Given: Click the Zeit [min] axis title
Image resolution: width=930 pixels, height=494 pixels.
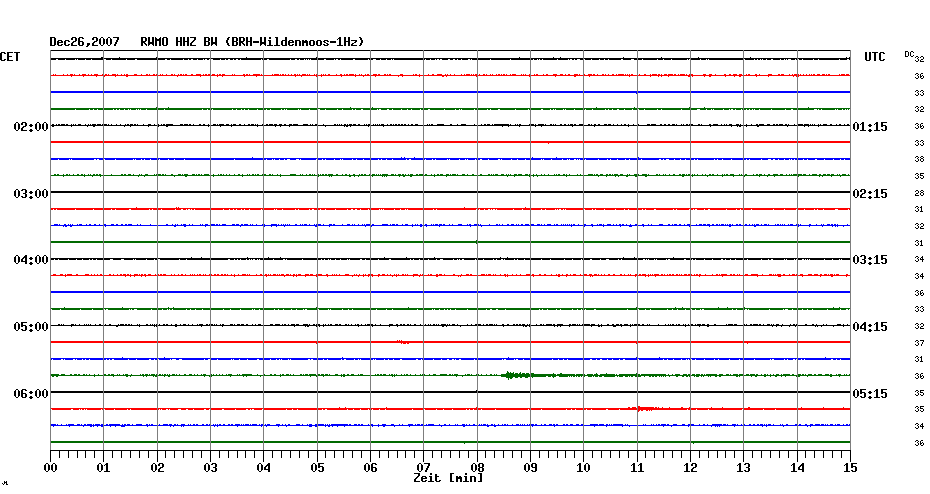Looking at the screenshot, I should coord(448,478).
